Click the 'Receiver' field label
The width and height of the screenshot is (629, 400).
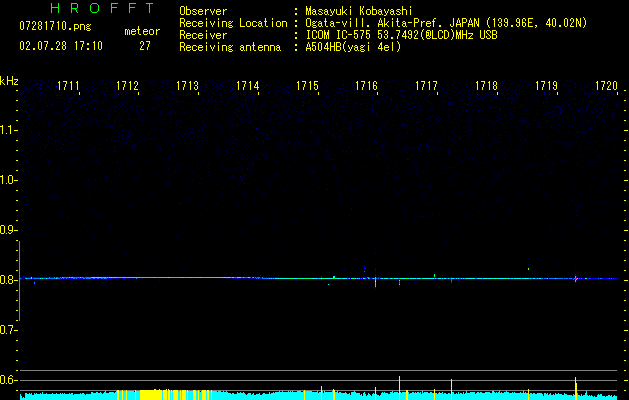(203, 35)
